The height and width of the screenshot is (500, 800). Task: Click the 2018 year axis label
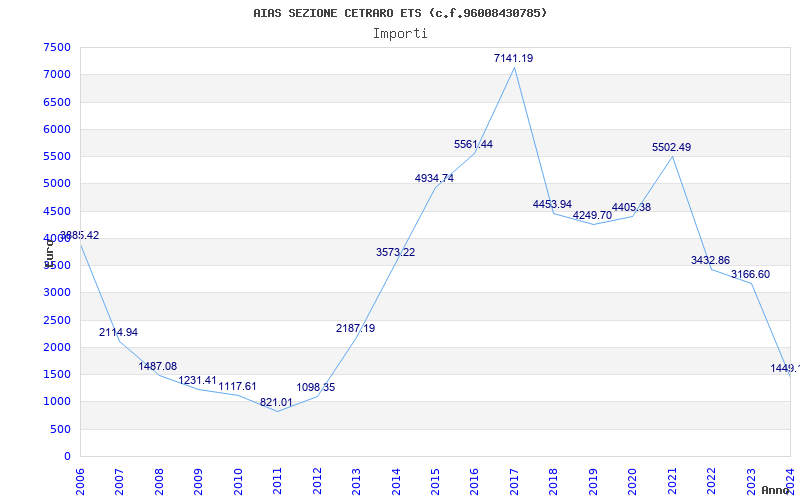[554, 482]
